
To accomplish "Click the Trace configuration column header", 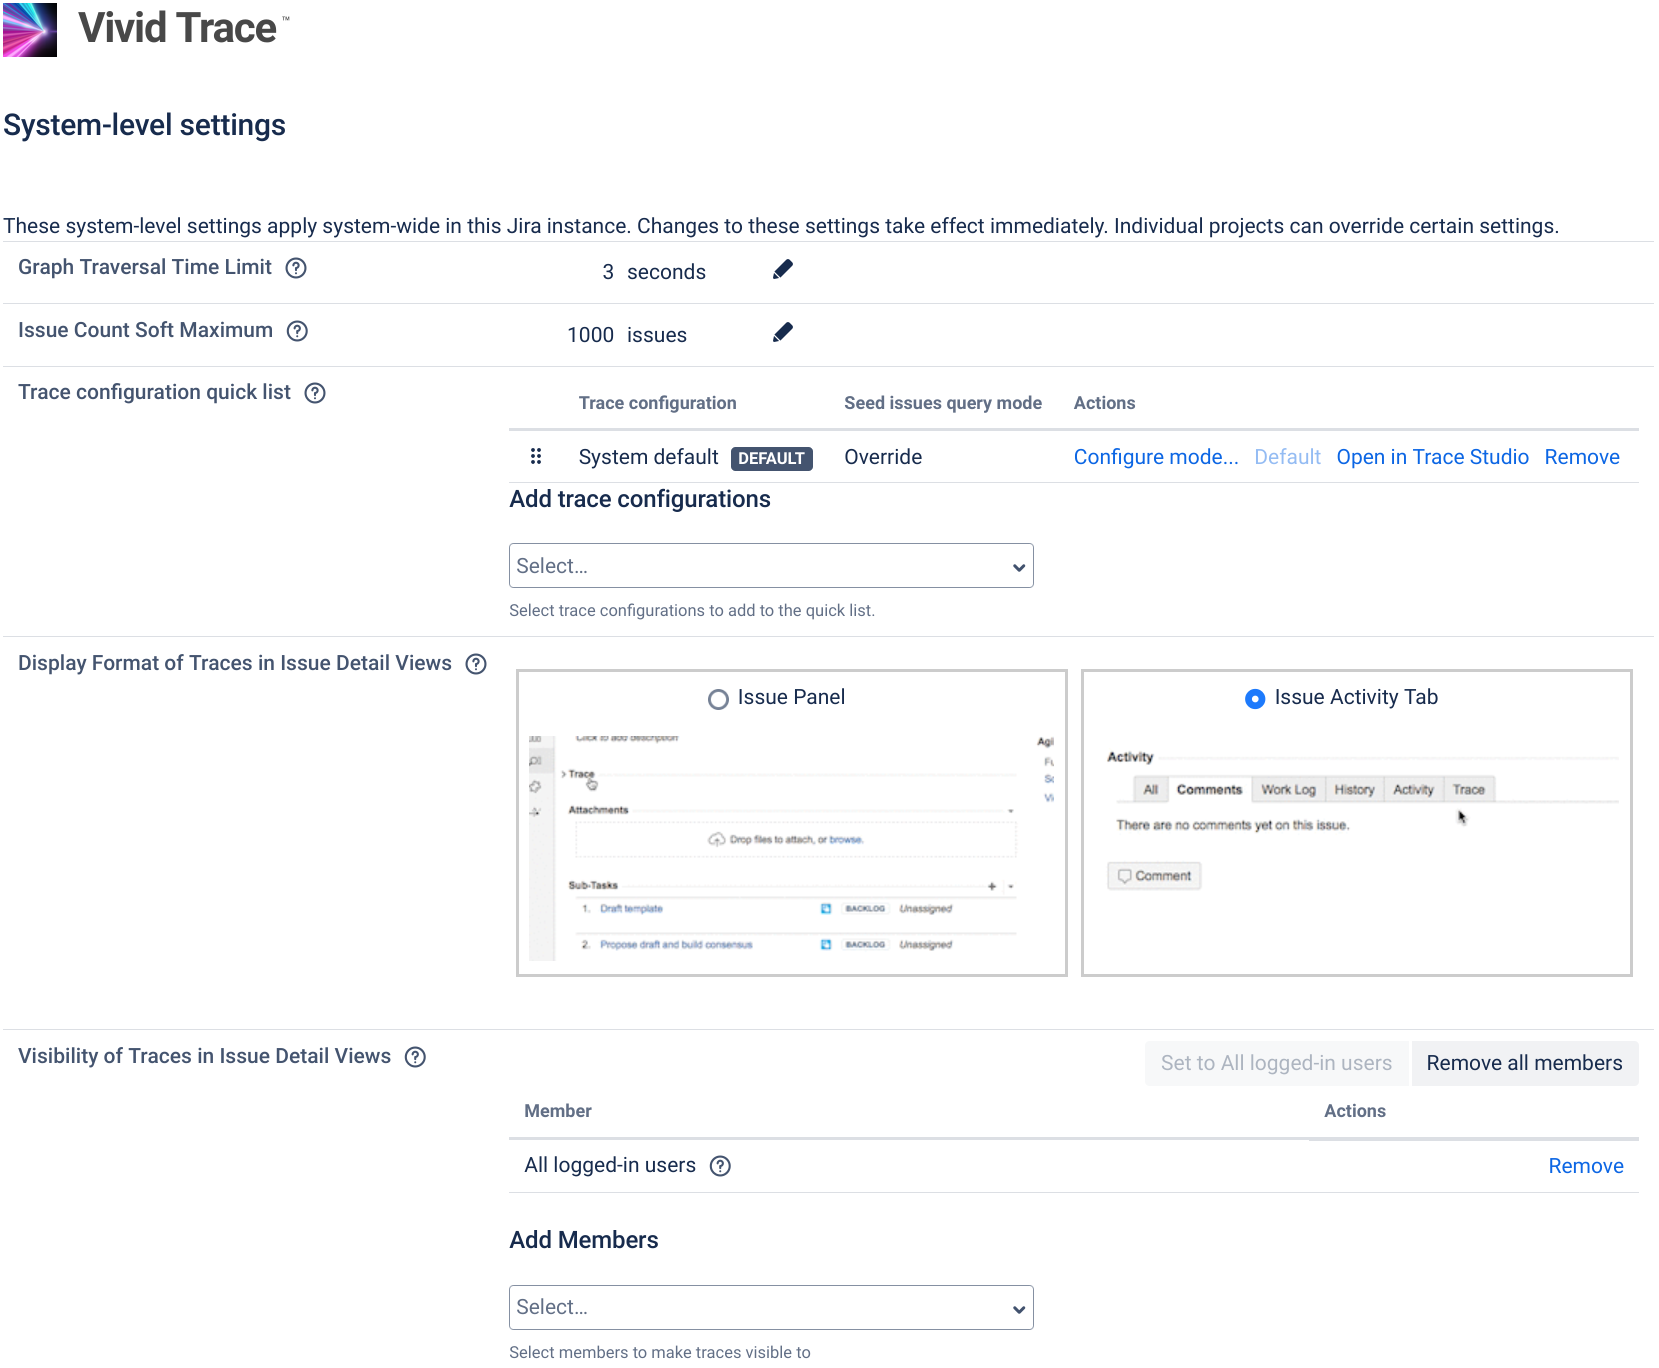I will [x=657, y=403].
